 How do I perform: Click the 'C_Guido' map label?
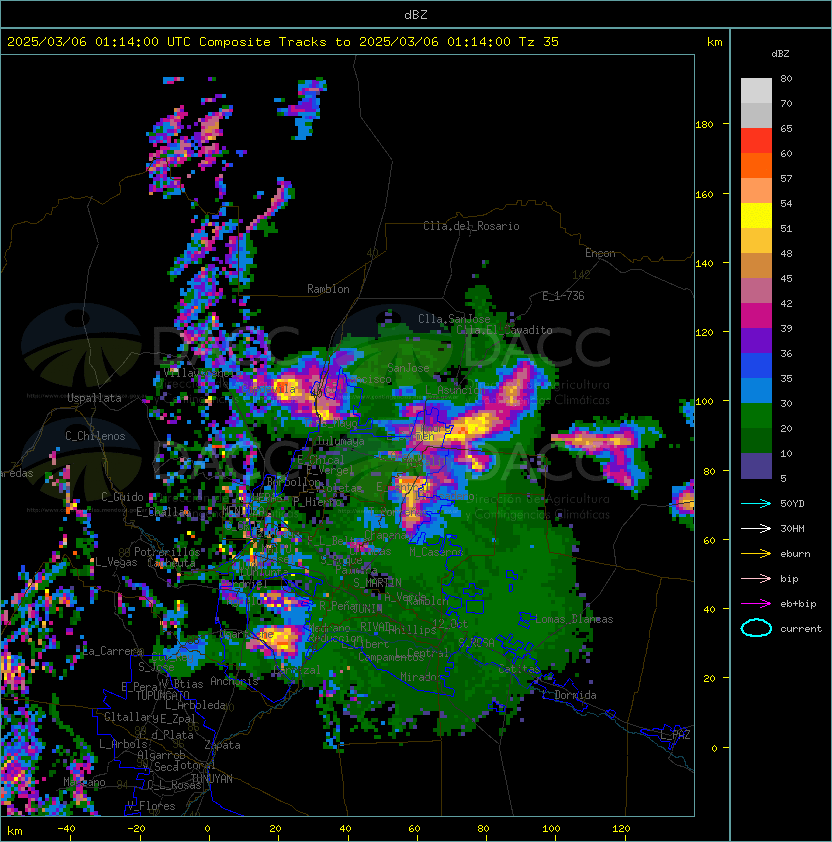[x=122, y=497]
